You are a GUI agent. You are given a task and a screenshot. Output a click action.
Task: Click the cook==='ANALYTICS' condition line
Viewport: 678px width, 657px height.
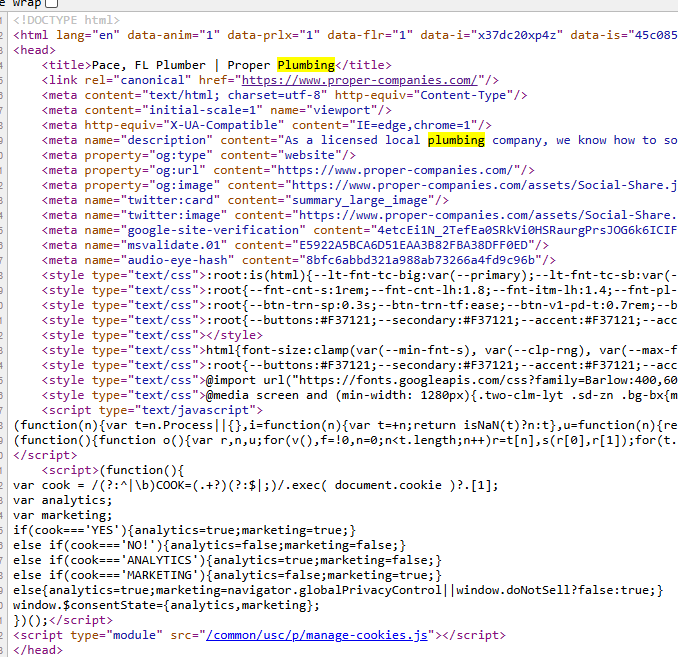pyautogui.click(x=227, y=560)
